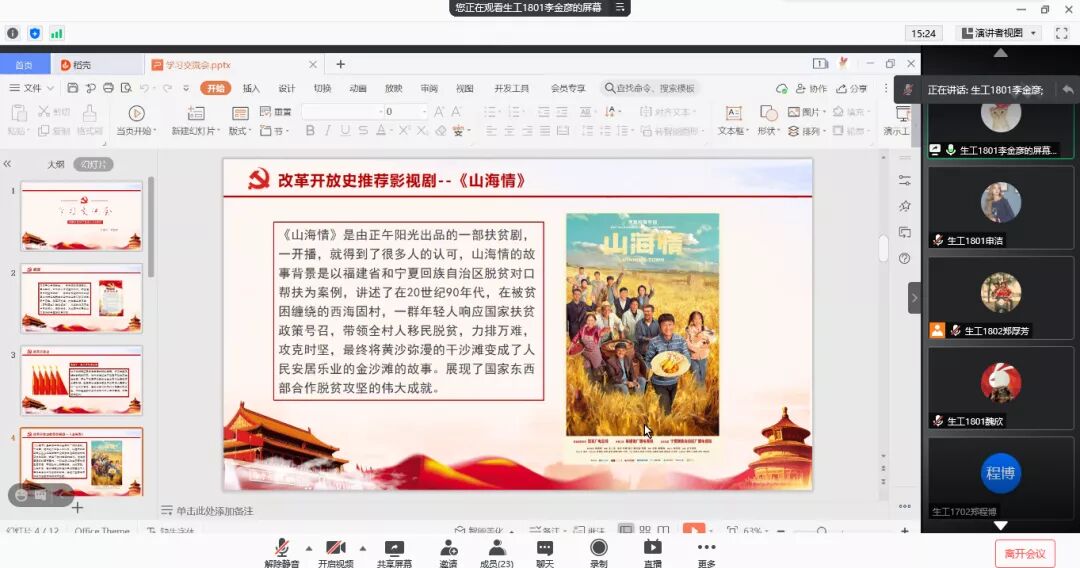Image resolution: width=1080 pixels, height=568 pixels.
Task: Switch to the 设计 ribbon tab
Action: click(287, 88)
